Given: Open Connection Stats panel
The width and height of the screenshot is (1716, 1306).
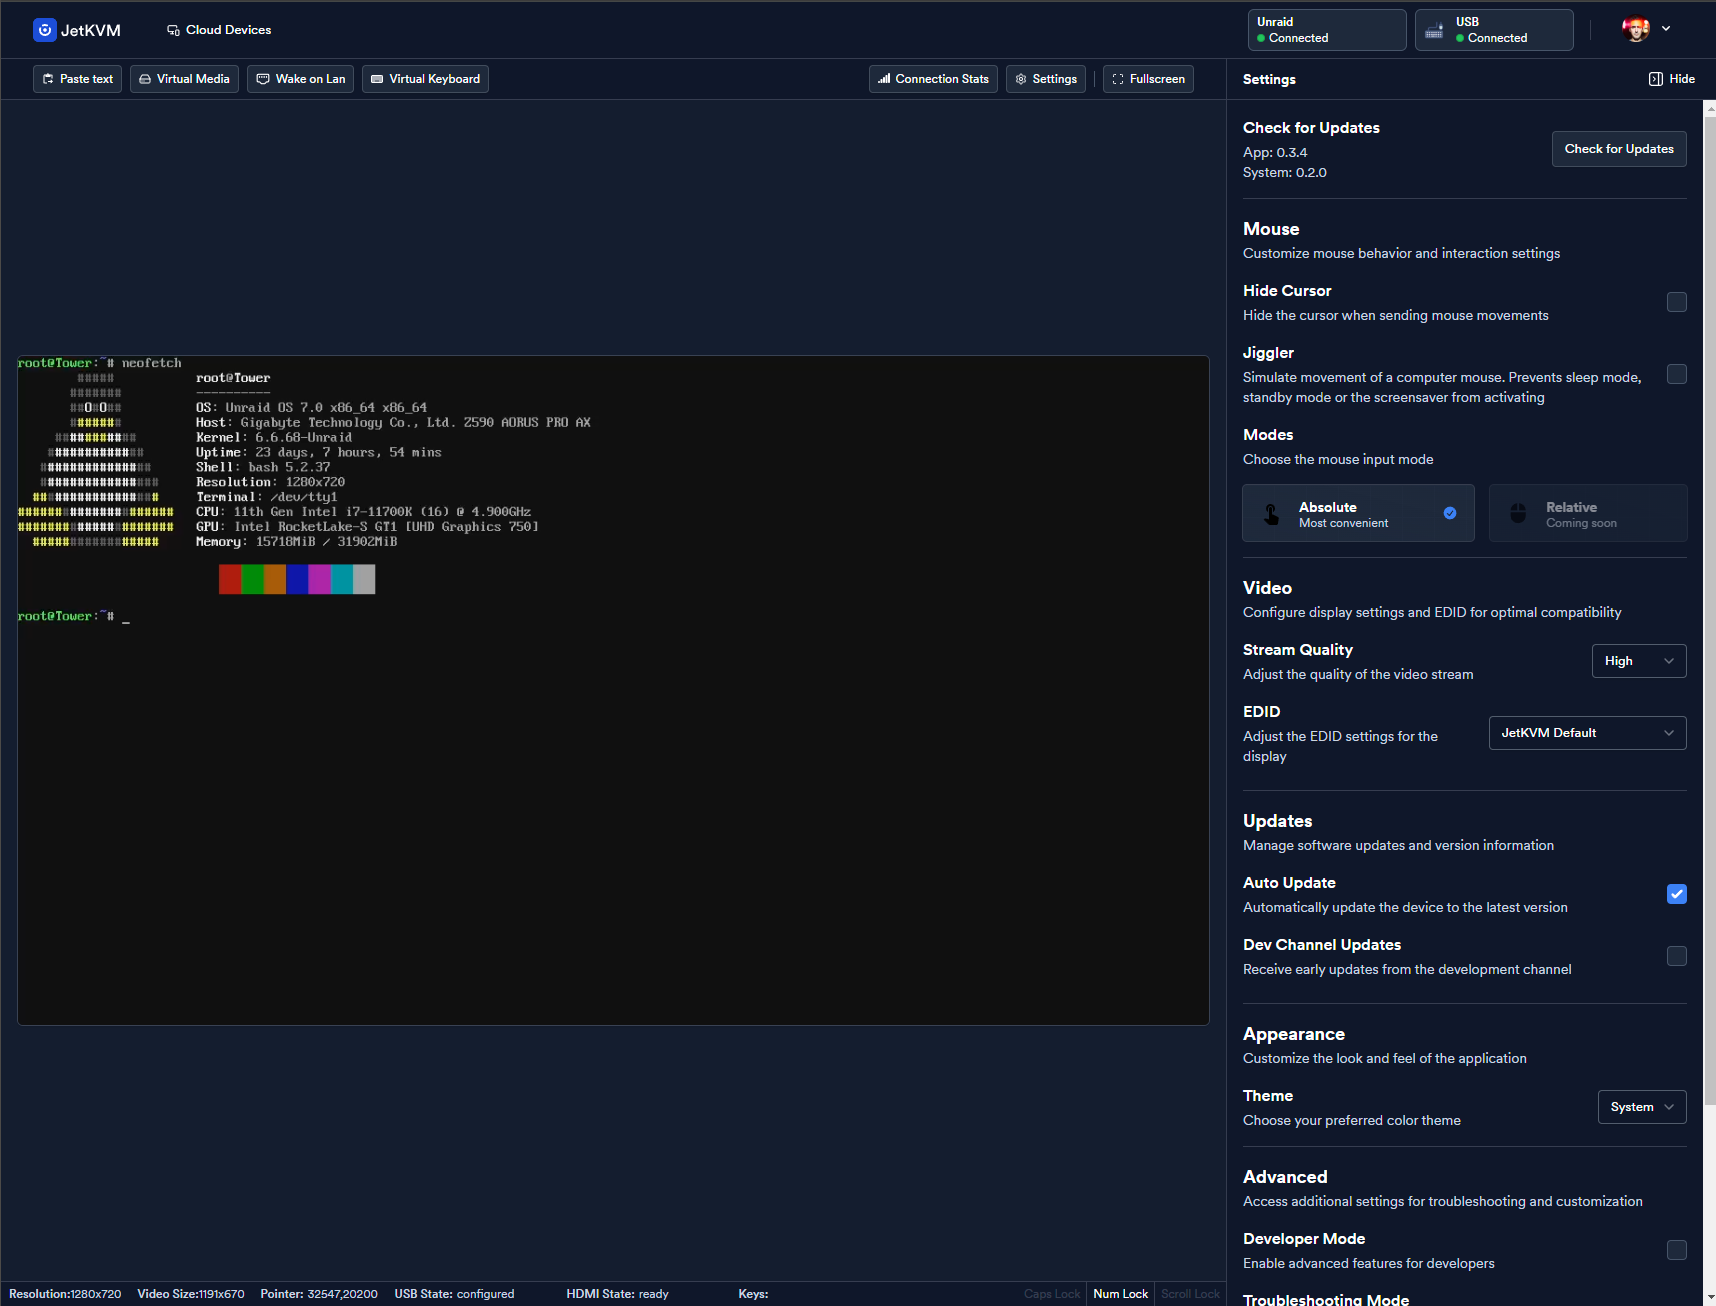Looking at the screenshot, I should pyautogui.click(x=932, y=79).
